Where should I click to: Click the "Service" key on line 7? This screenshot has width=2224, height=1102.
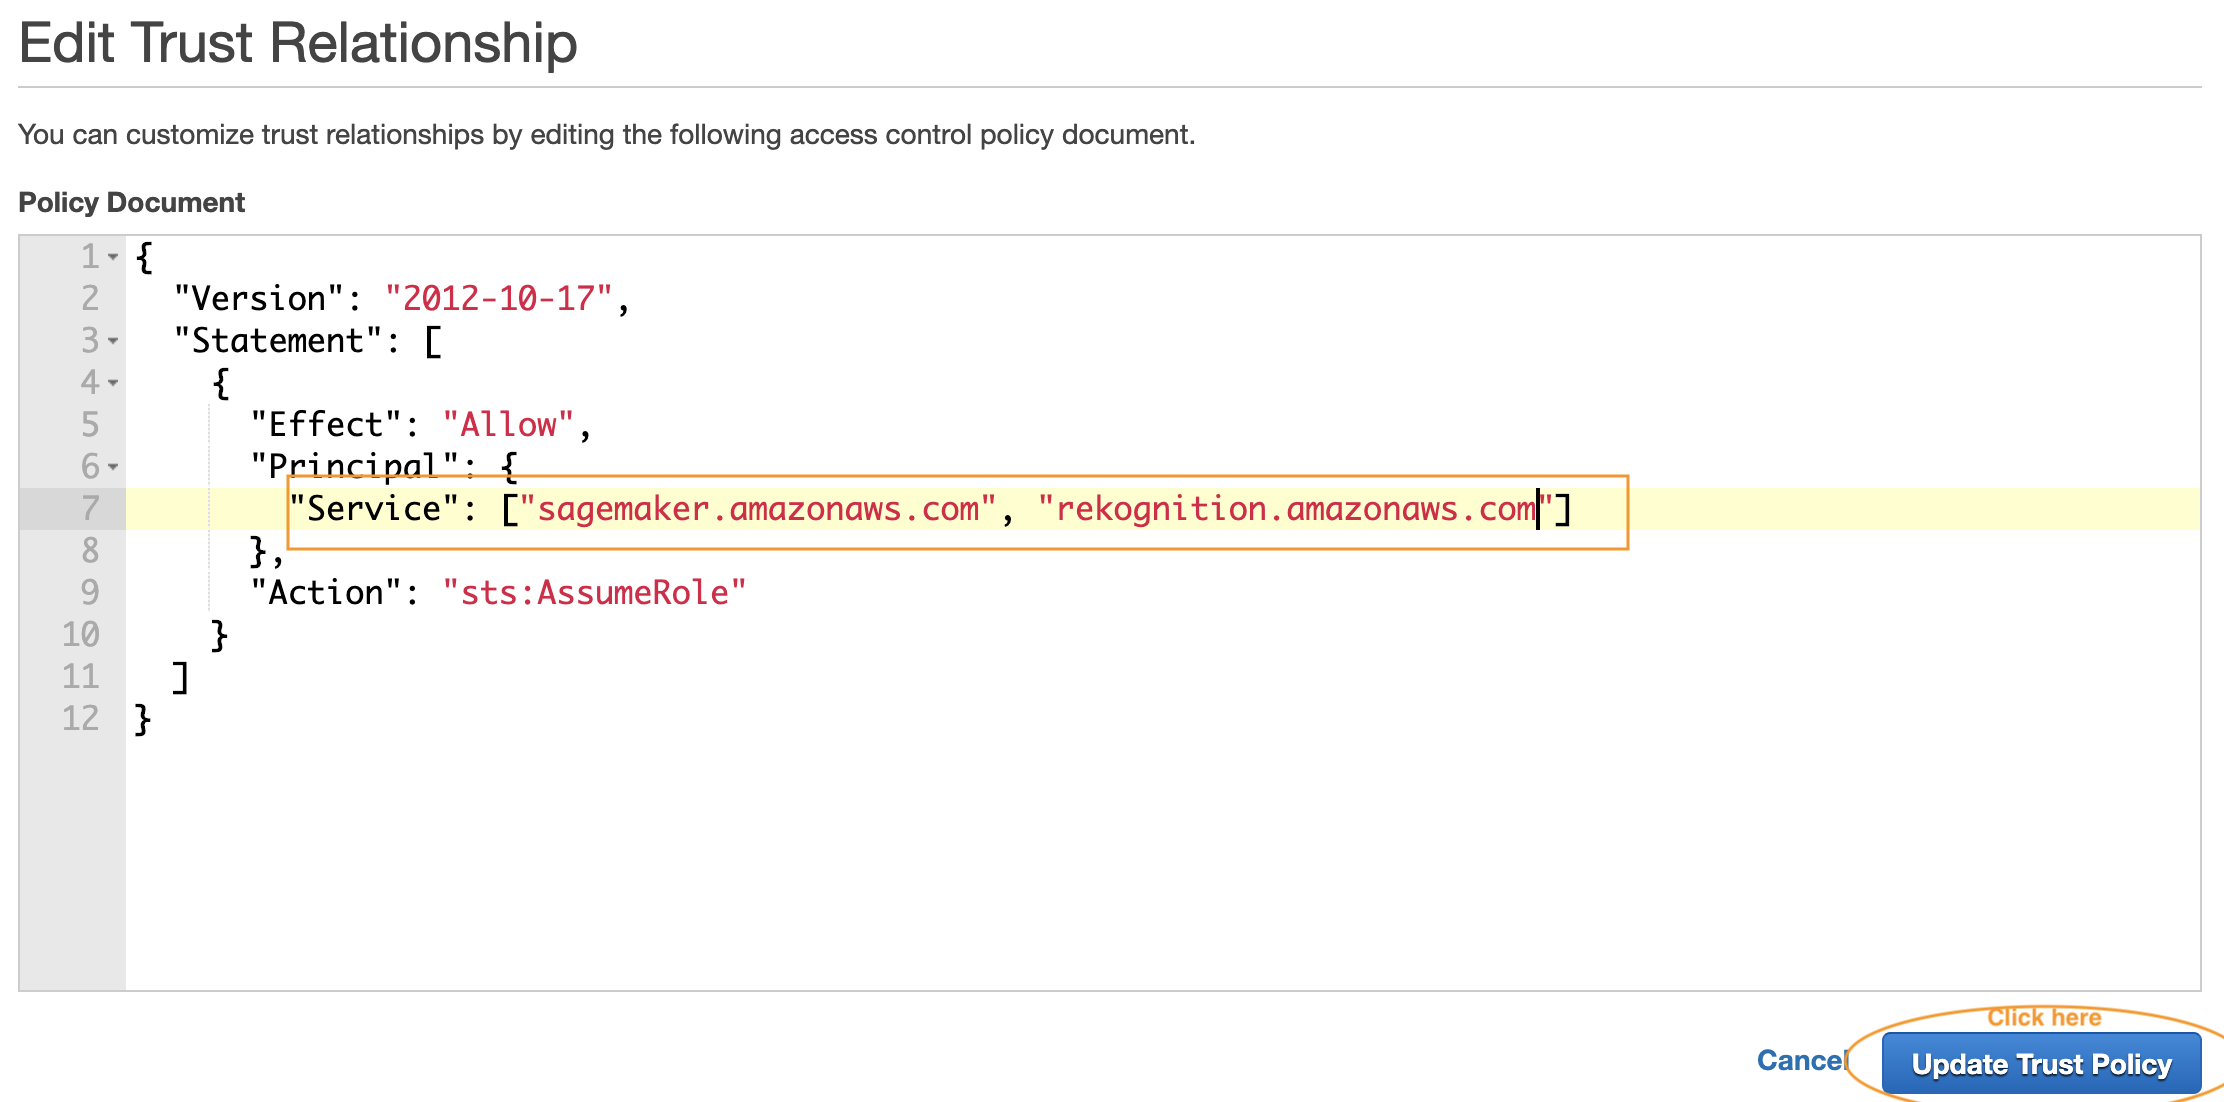[373, 509]
